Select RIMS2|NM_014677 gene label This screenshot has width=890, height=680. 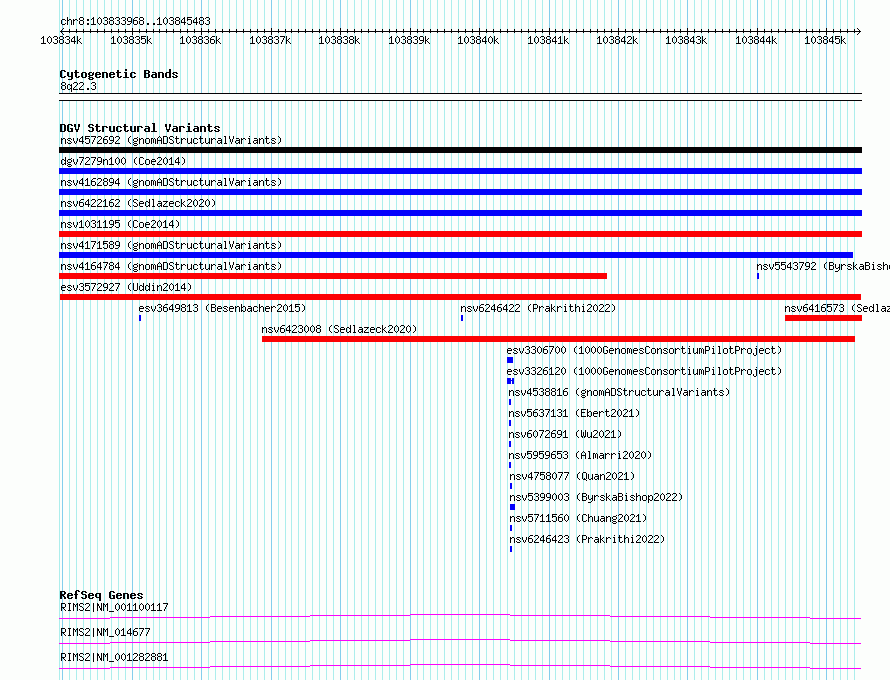[105, 632]
